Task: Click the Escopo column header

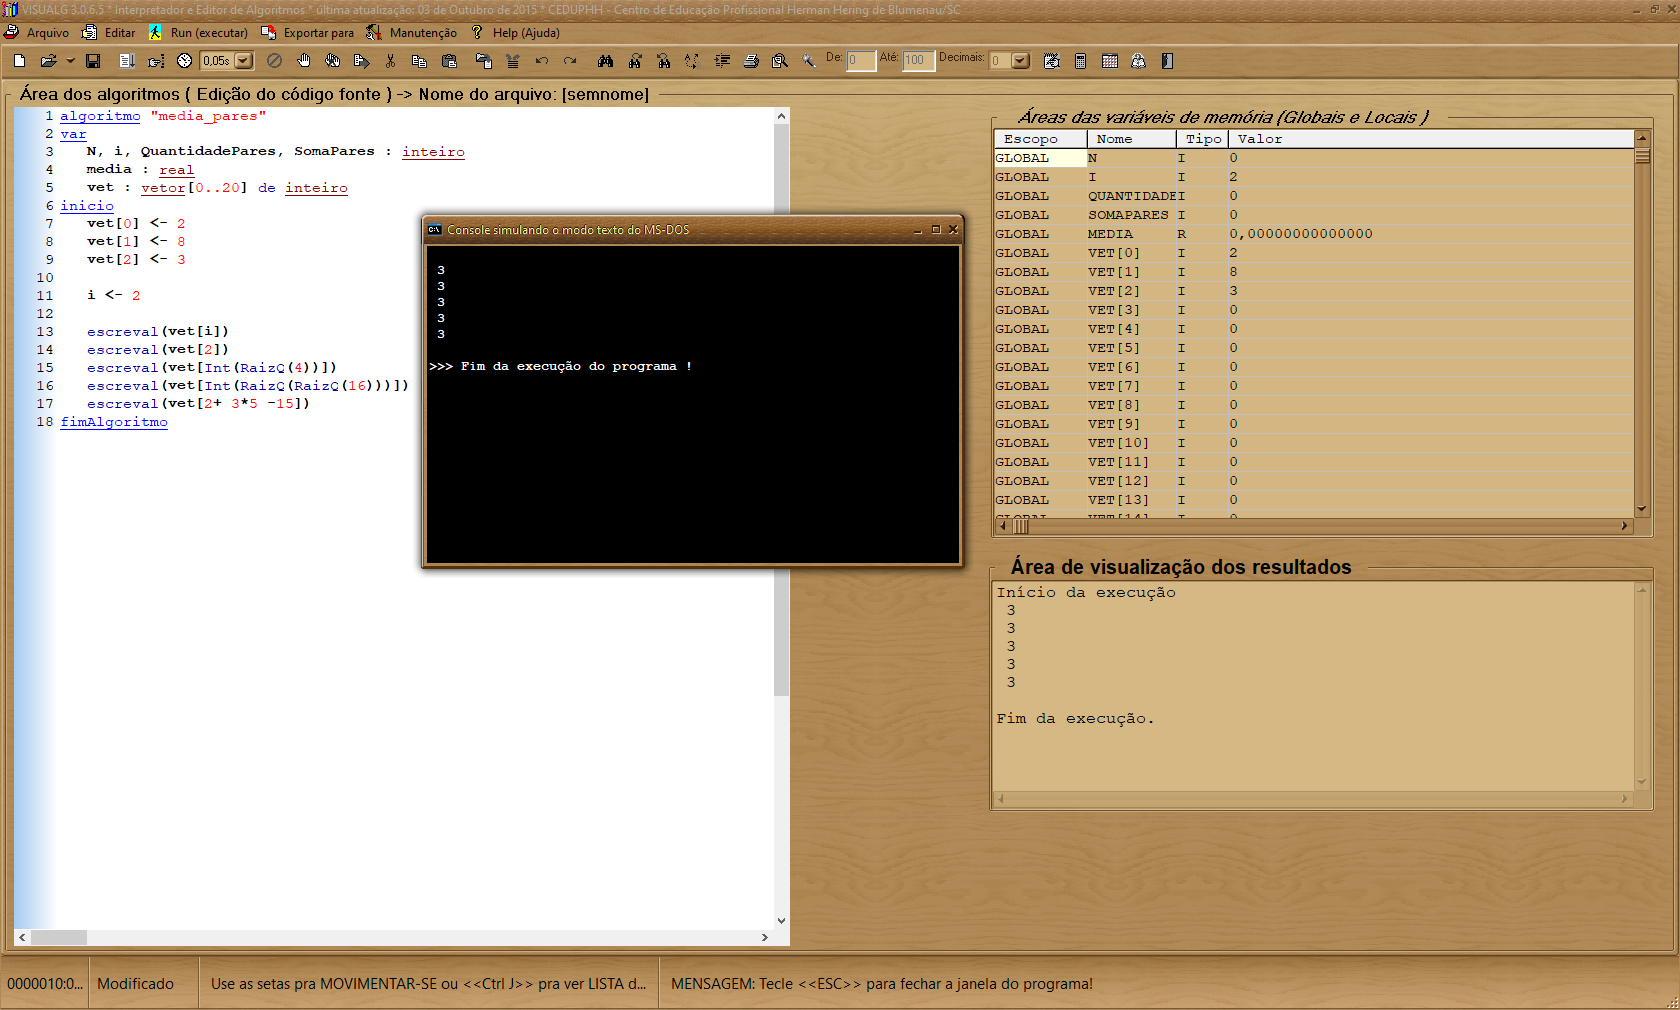Action: coord(1040,139)
